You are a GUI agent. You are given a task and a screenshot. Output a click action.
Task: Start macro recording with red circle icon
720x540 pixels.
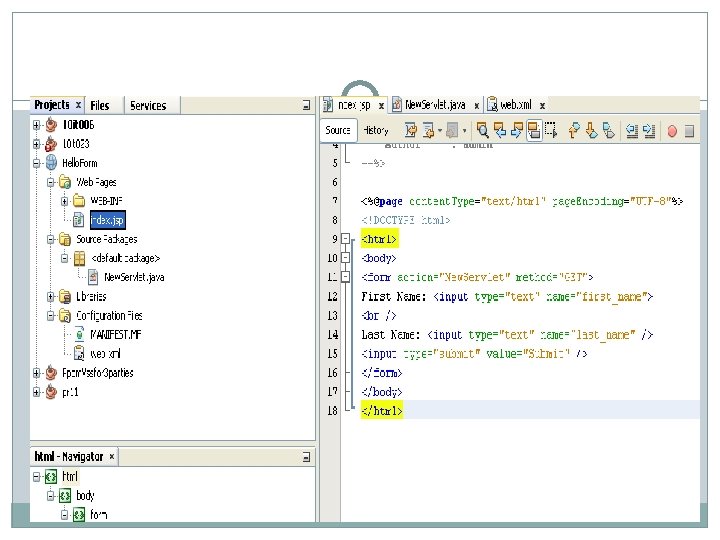pos(673,130)
